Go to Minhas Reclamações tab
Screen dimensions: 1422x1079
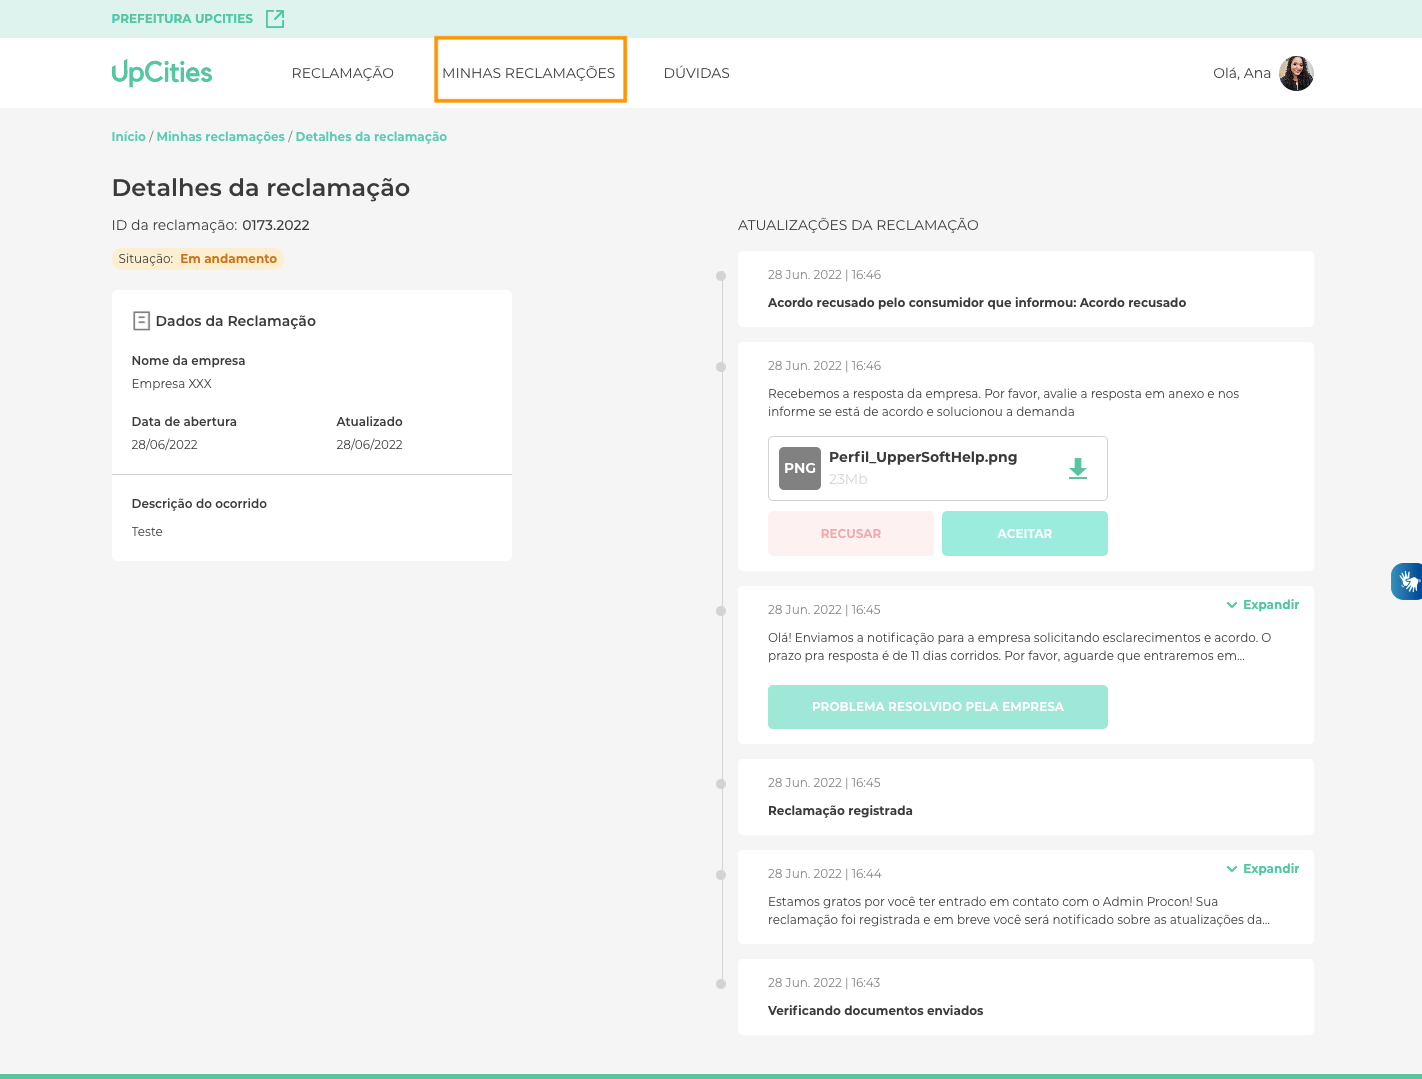pos(529,73)
